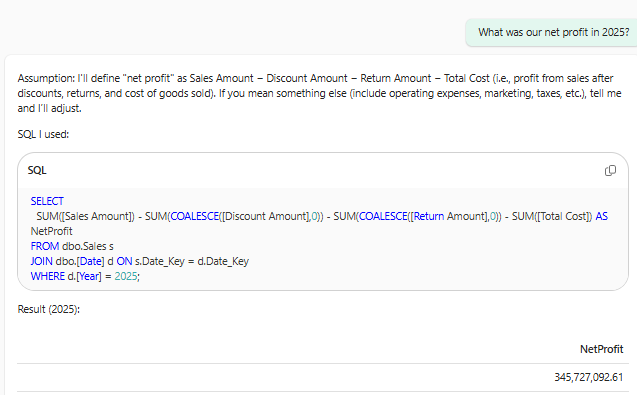Click the NetProfit column header
Viewport: 637px width, 395px height.
tap(601, 349)
